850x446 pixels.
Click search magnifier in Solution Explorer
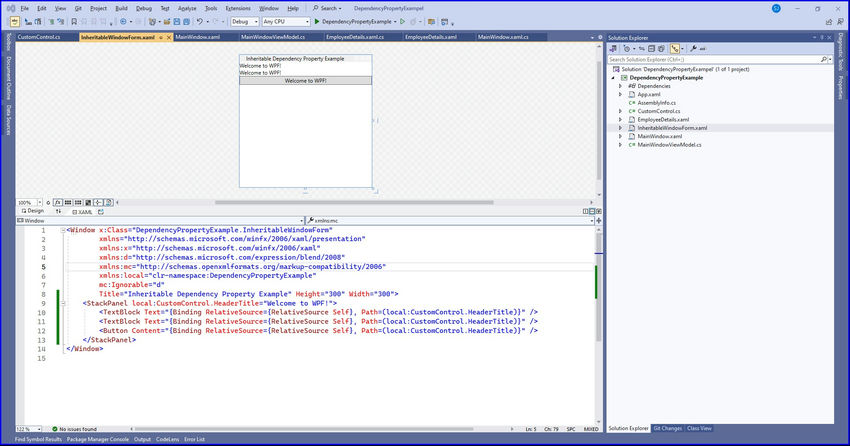click(824, 60)
